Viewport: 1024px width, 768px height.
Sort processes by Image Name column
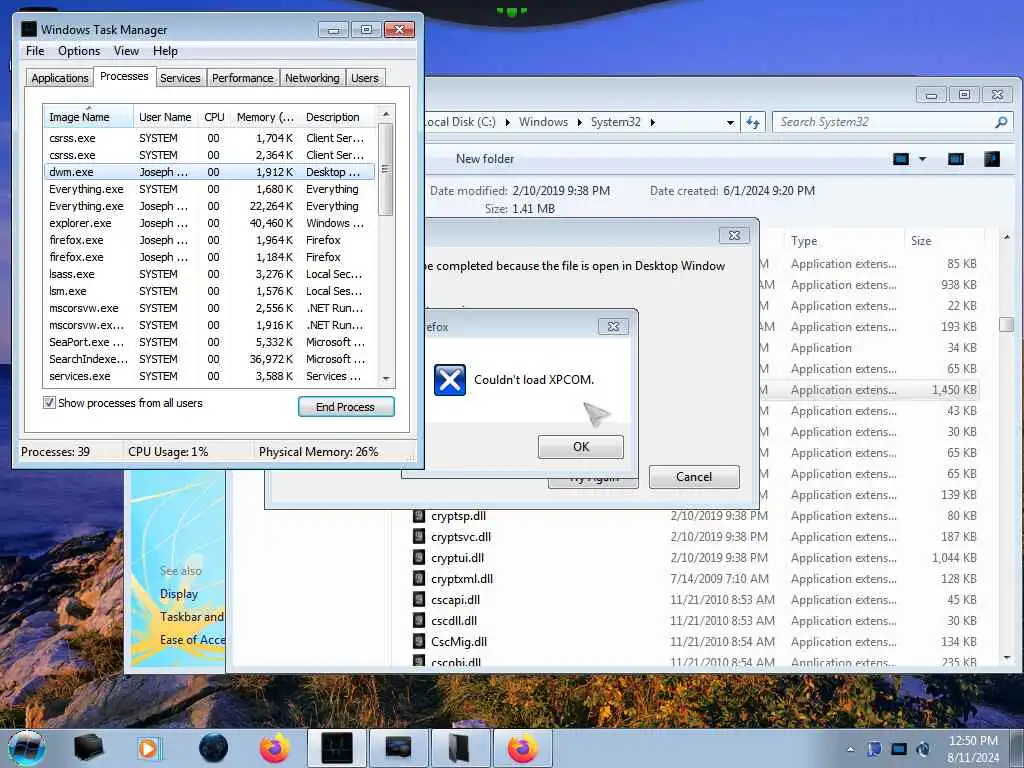[88, 117]
